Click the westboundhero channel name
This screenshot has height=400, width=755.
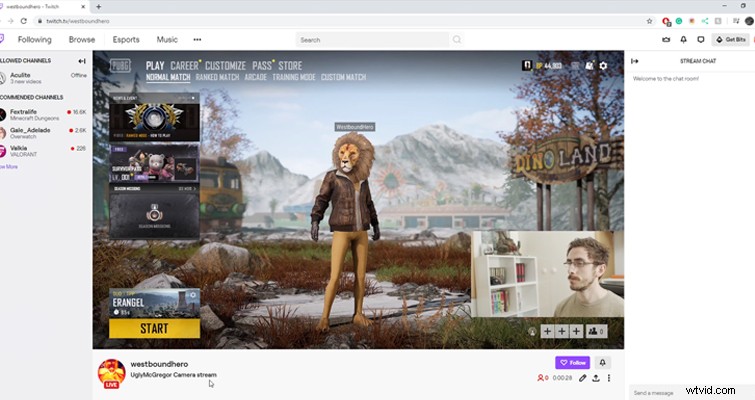159,364
